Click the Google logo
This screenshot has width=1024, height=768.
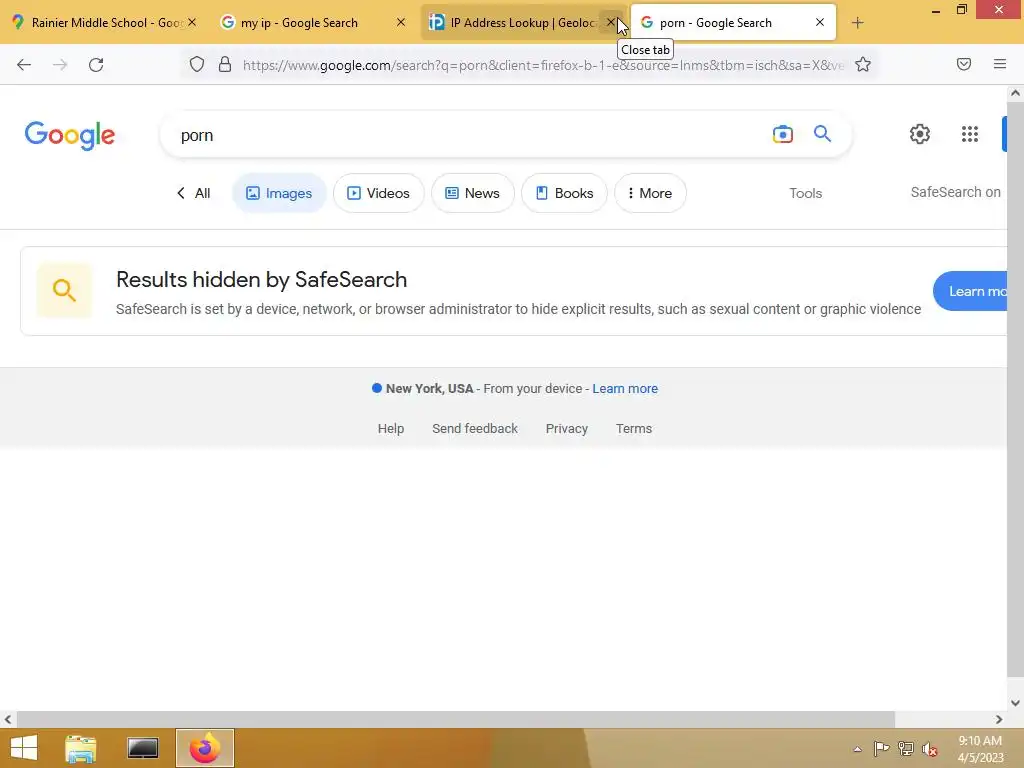[70, 135]
